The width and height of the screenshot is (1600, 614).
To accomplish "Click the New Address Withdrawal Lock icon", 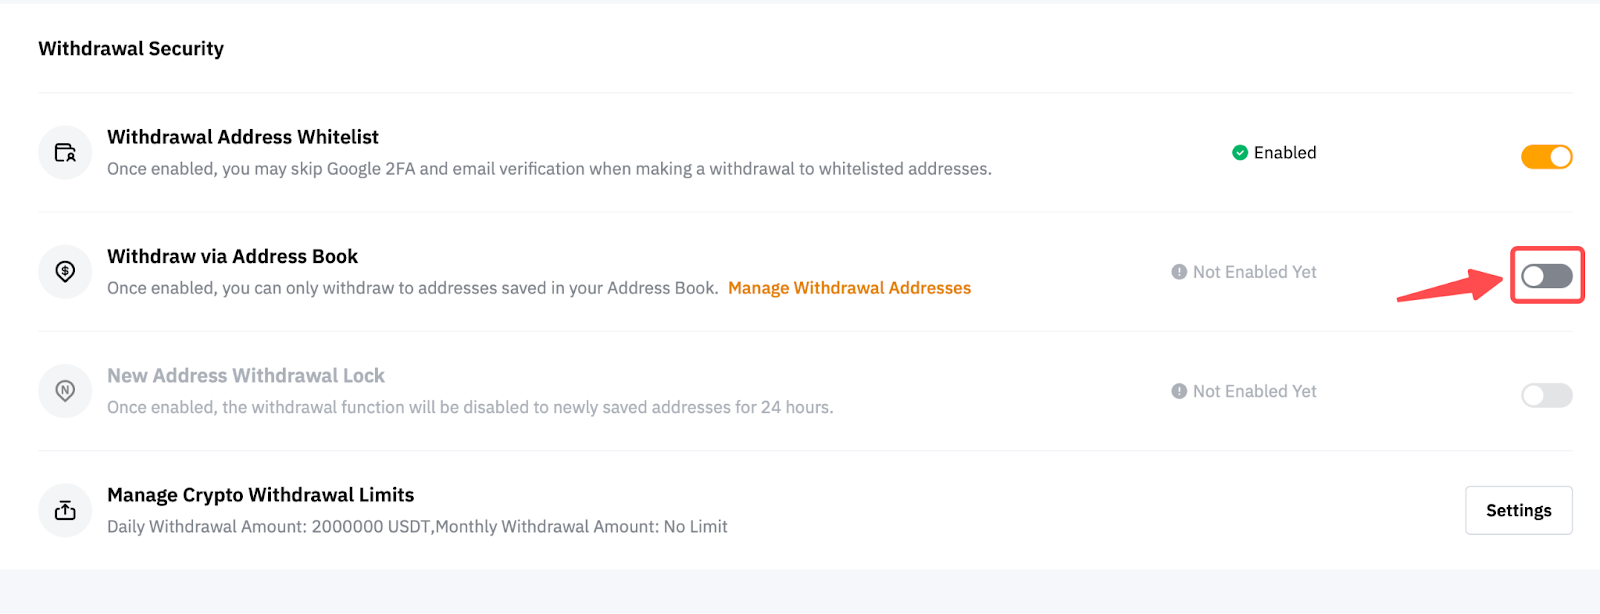I will click(x=65, y=391).
